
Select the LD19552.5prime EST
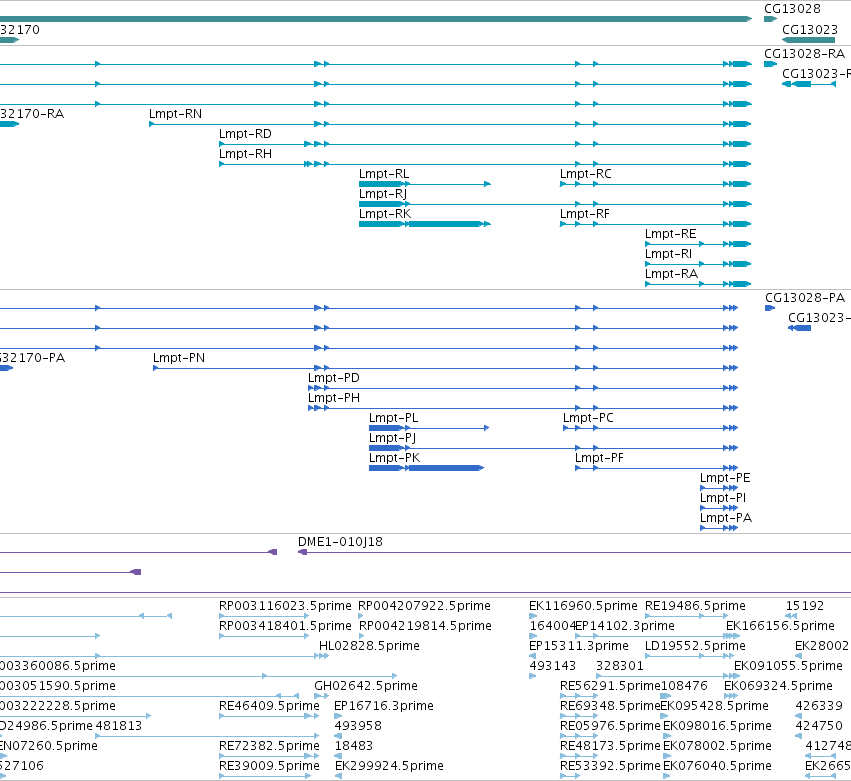[x=687, y=656]
